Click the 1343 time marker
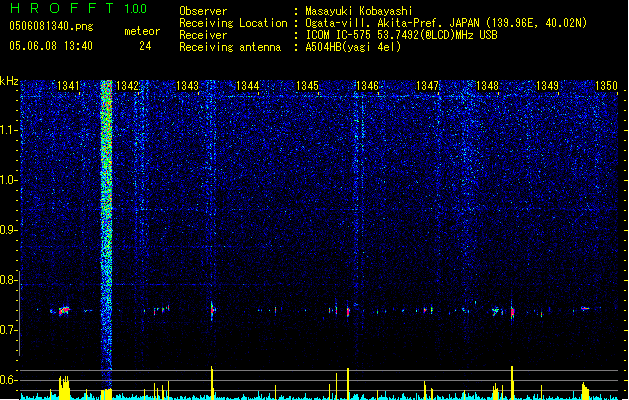The image size is (629, 400). pos(187,85)
